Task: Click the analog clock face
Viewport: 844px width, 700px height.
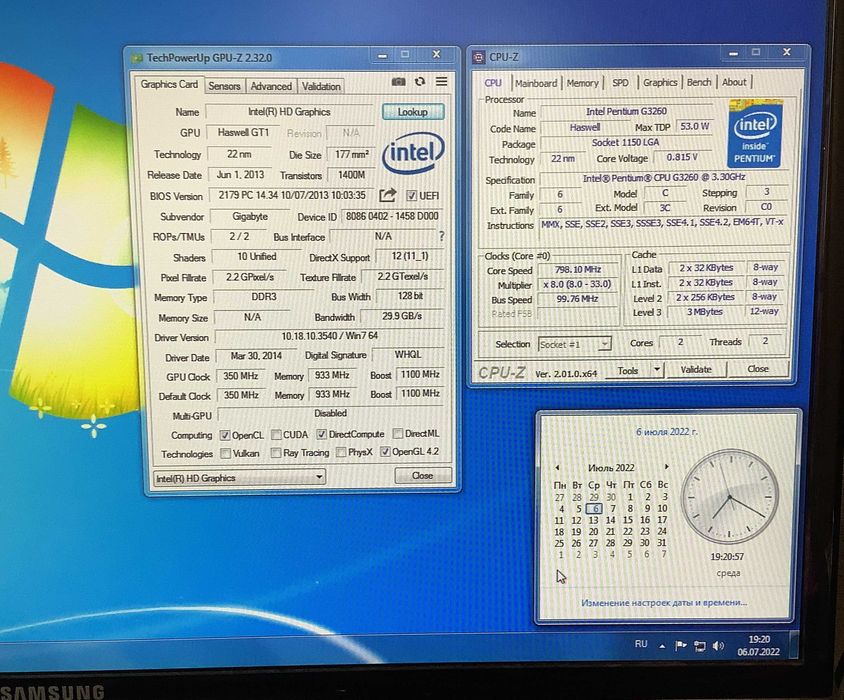Action: [729, 496]
